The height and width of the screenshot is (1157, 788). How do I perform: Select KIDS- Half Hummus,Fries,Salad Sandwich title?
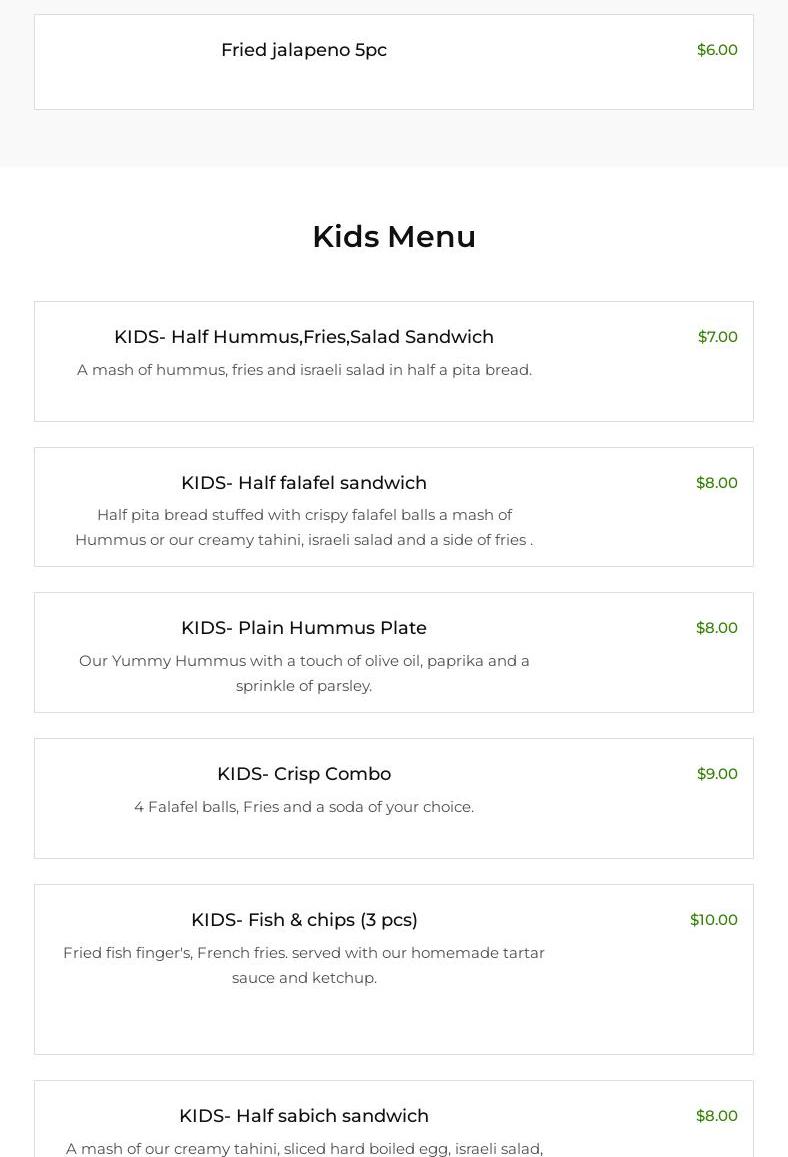point(303,337)
